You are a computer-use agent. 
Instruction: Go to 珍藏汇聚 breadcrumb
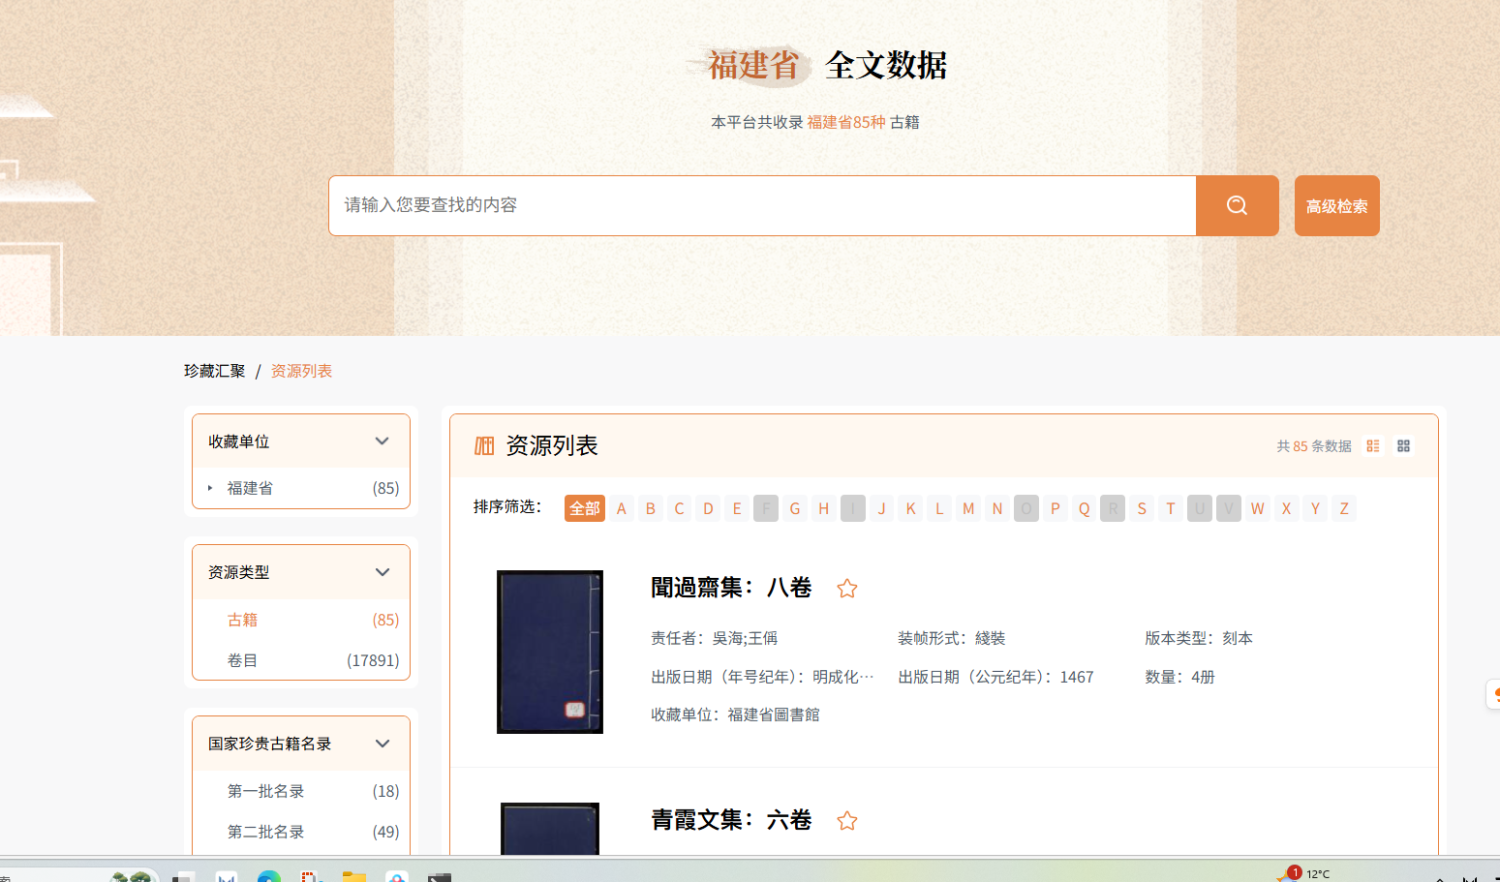point(214,371)
